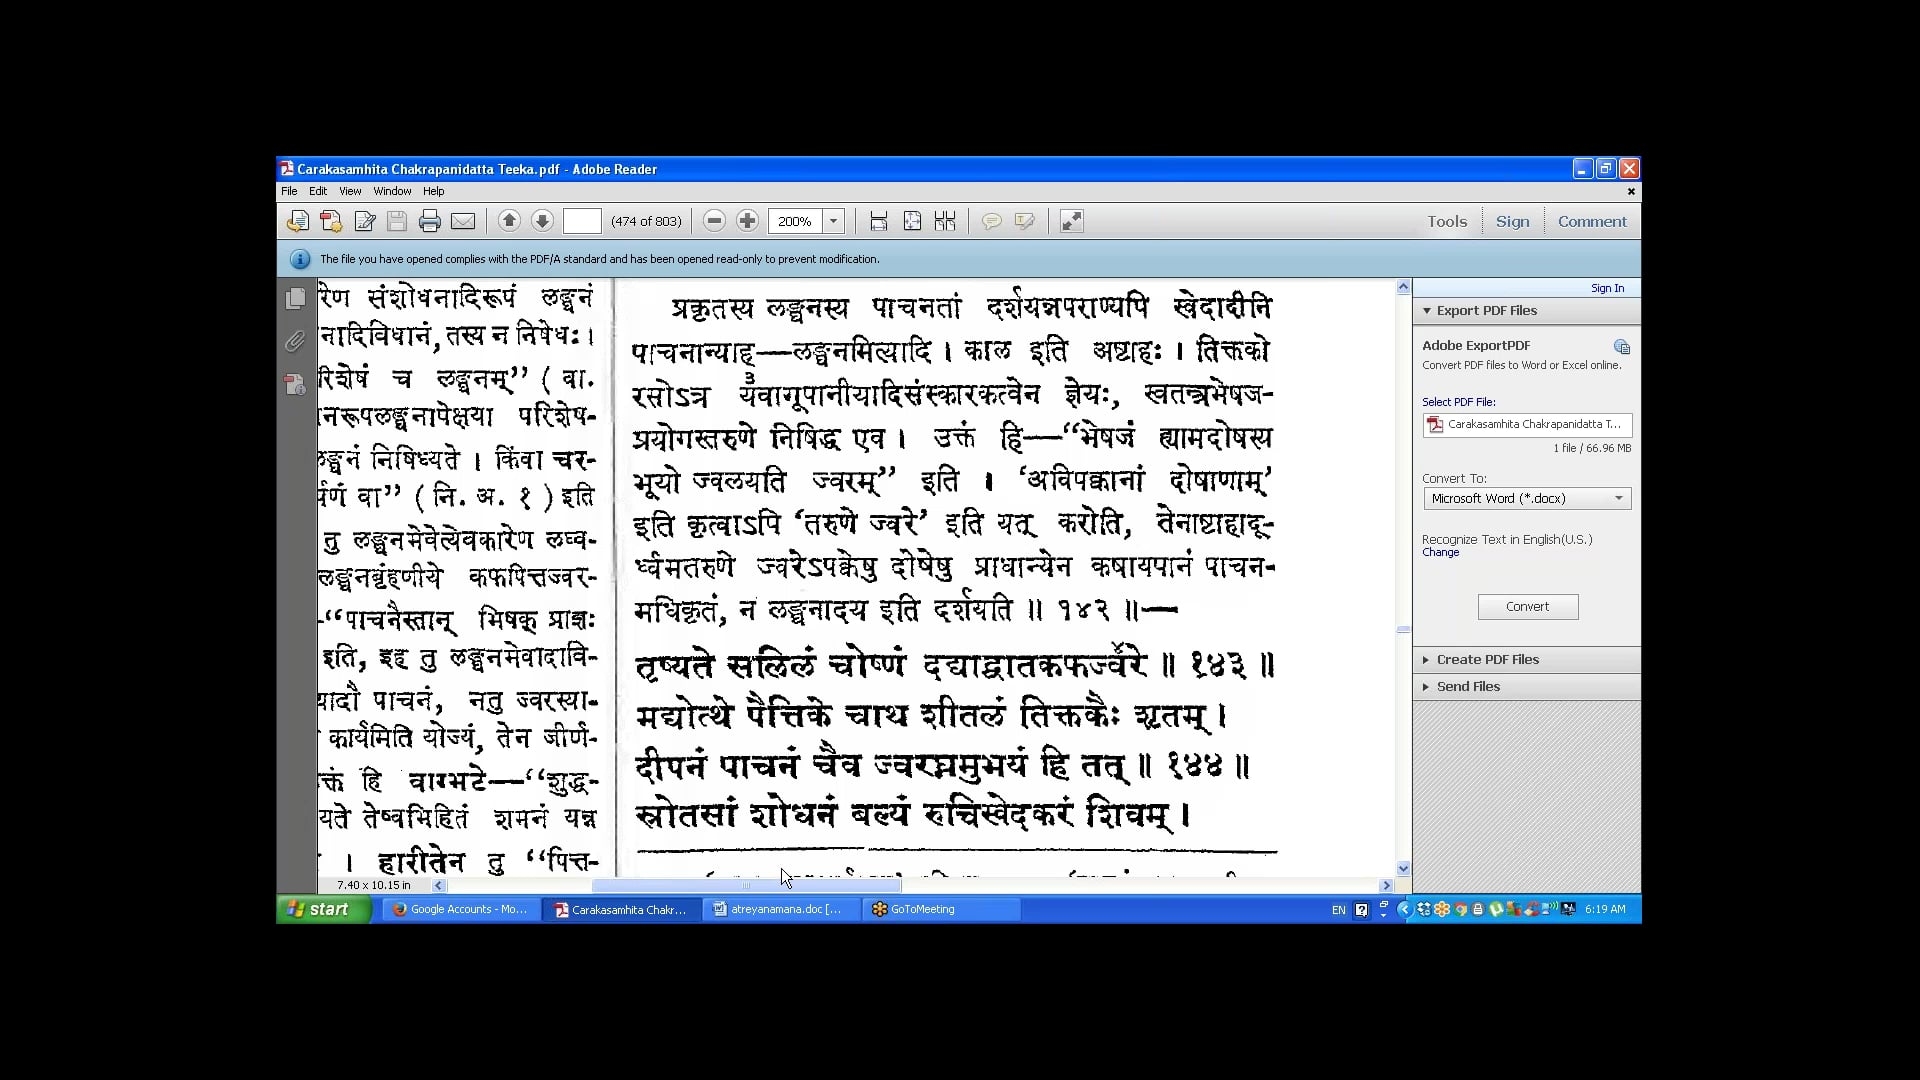Open the page thumbnails side panel

[295, 299]
